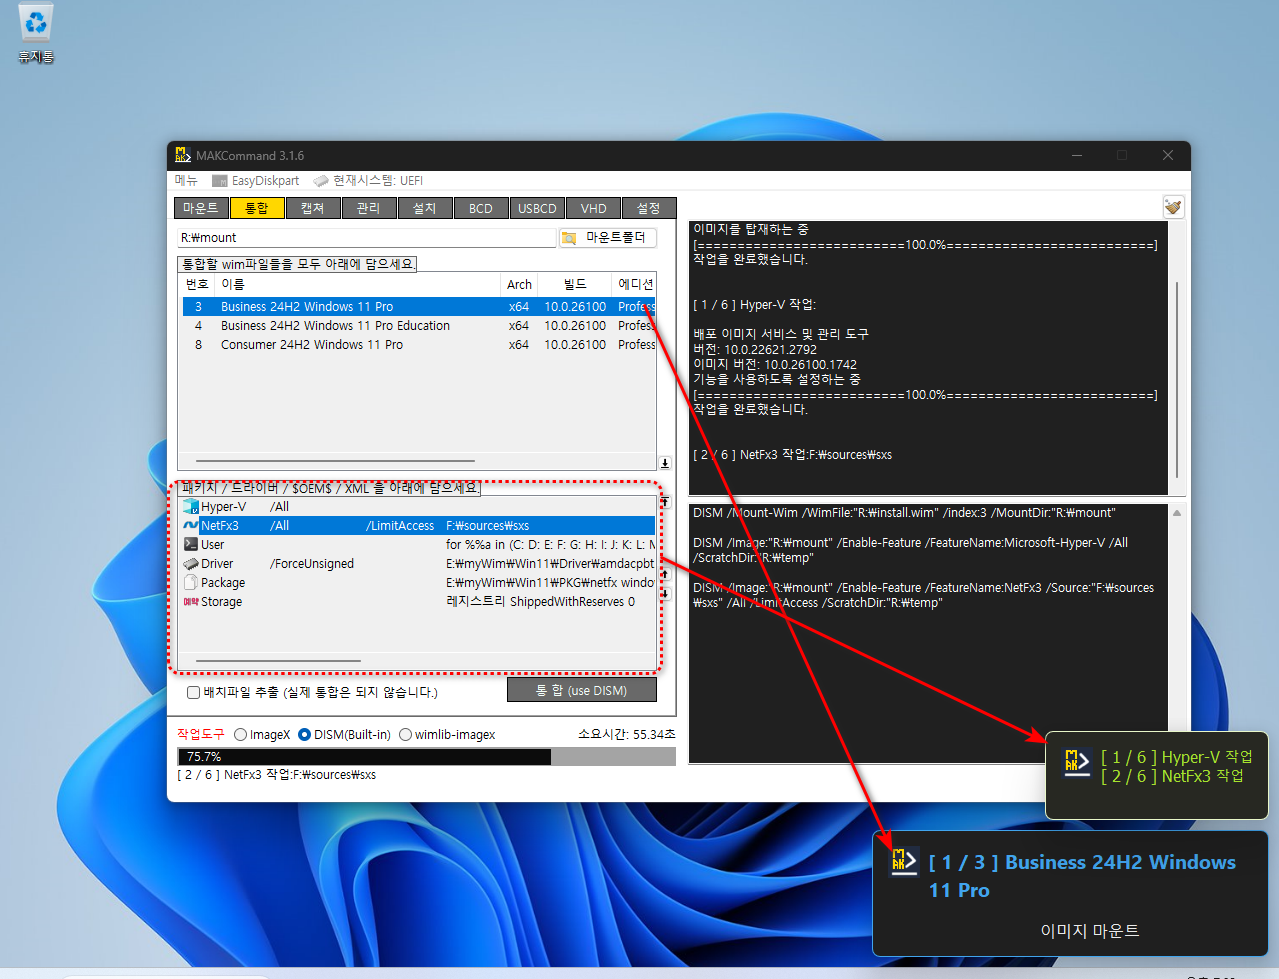Sort by 번호 column header

click(197, 285)
